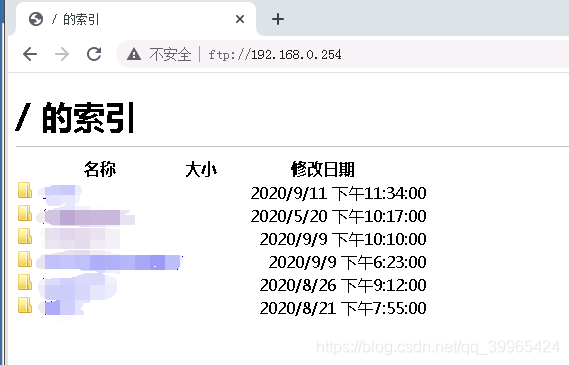Screen dimensions: 569x365
Task: Click the "修改日期" column header
Action: click(x=323, y=169)
